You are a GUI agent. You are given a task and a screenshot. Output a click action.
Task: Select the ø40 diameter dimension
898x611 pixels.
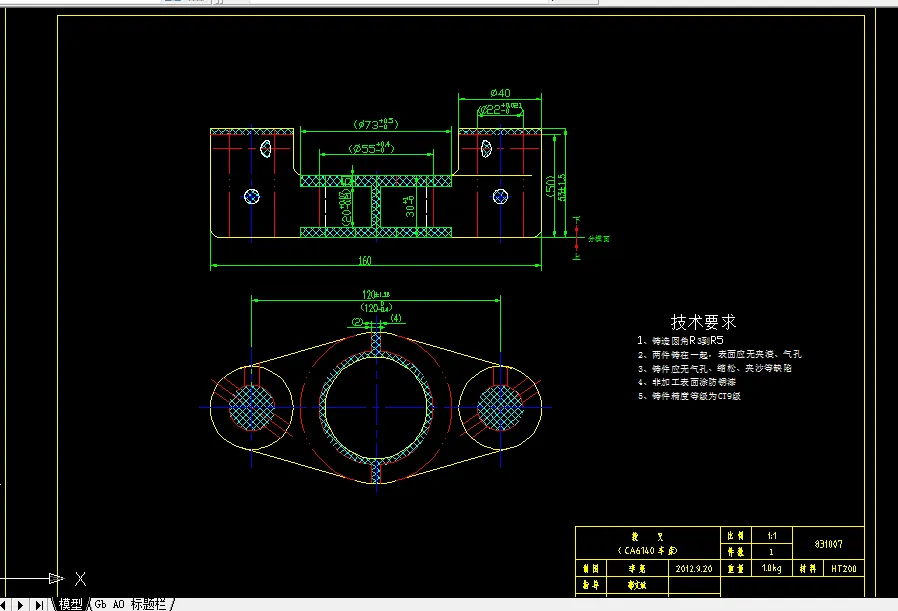coord(500,93)
